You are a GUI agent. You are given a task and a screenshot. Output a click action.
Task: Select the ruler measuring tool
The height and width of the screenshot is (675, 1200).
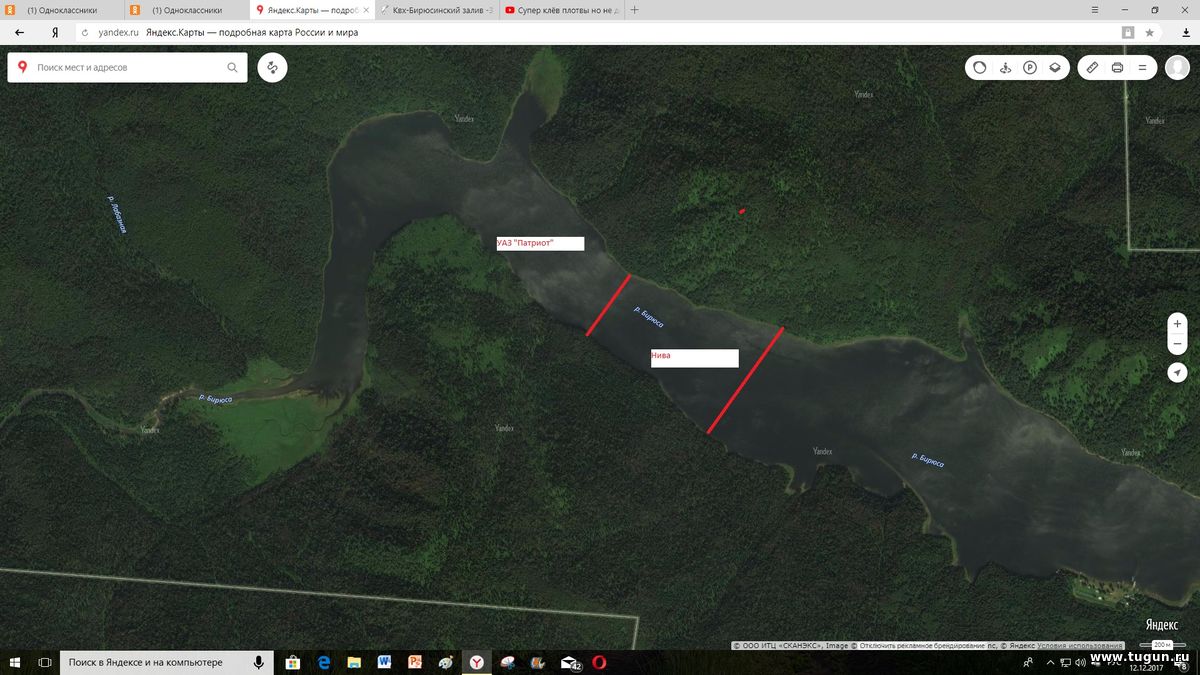1092,68
